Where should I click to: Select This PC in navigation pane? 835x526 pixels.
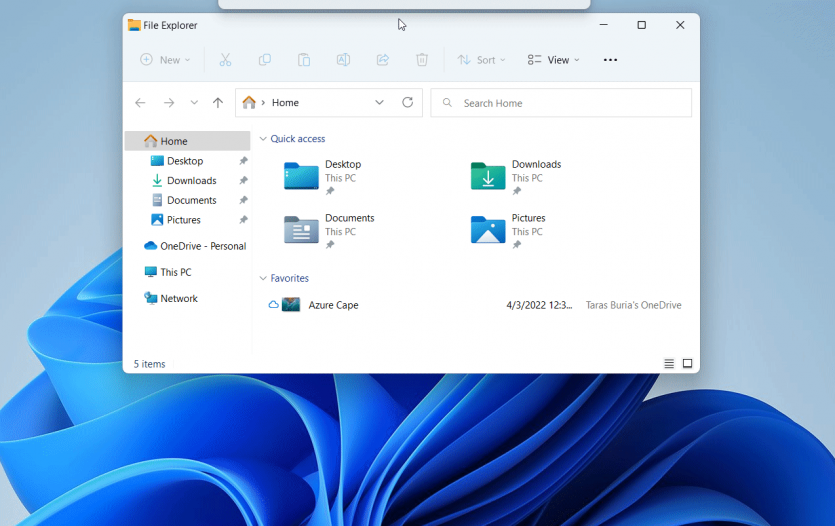[x=175, y=272]
